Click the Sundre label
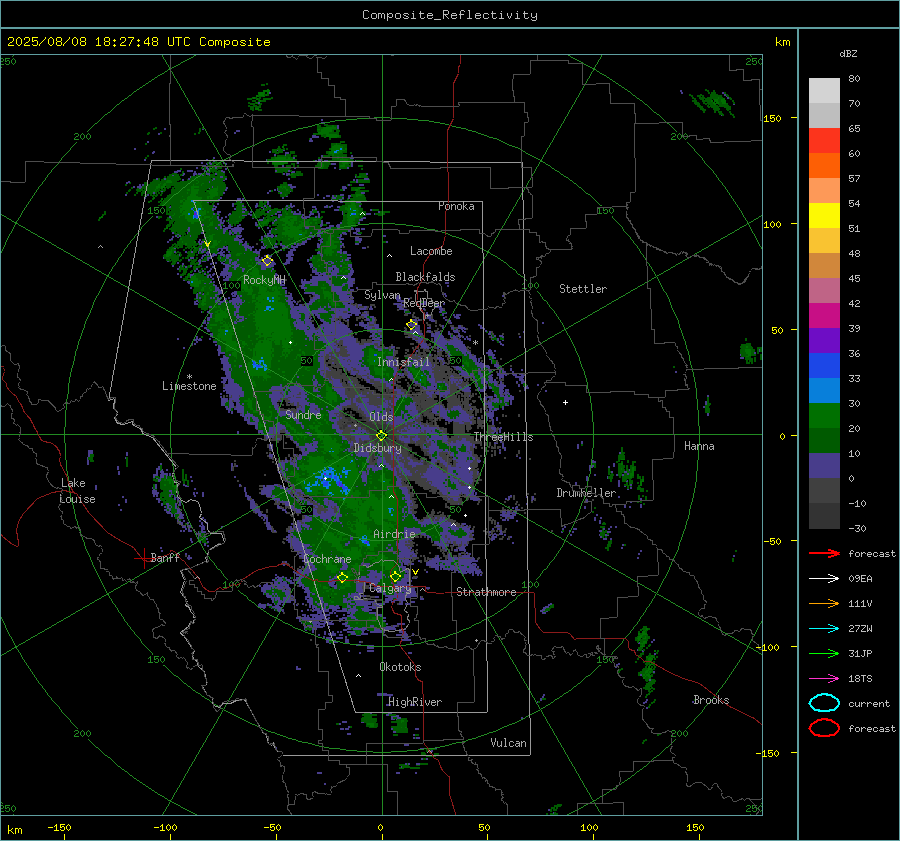This screenshot has width=900, height=841. (303, 414)
